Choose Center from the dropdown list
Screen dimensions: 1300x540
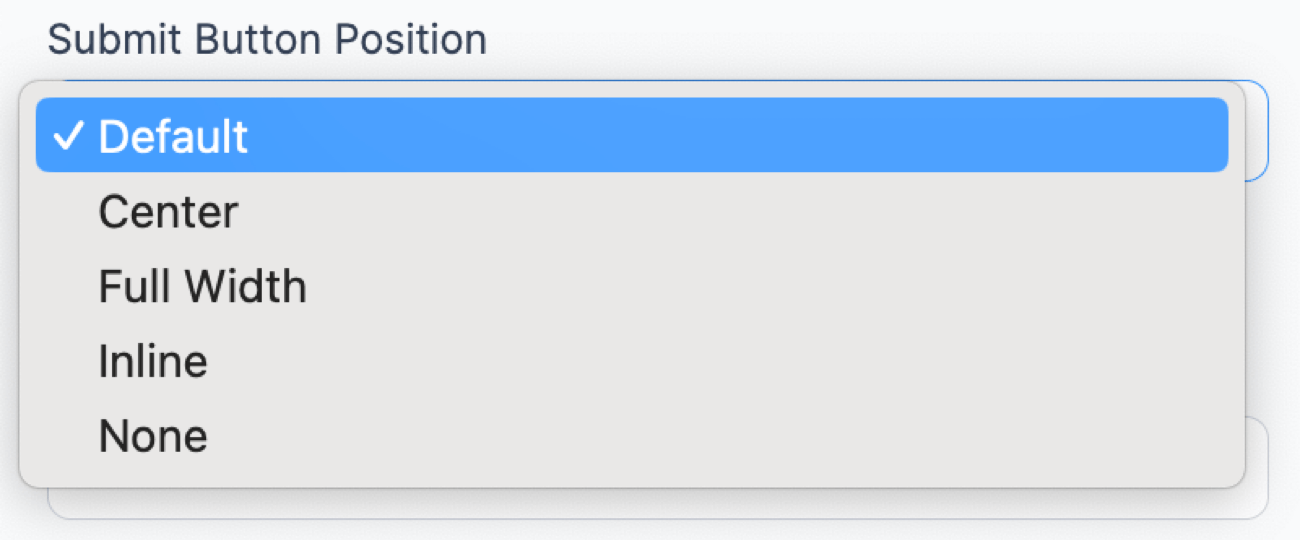pyautogui.click(x=631, y=212)
